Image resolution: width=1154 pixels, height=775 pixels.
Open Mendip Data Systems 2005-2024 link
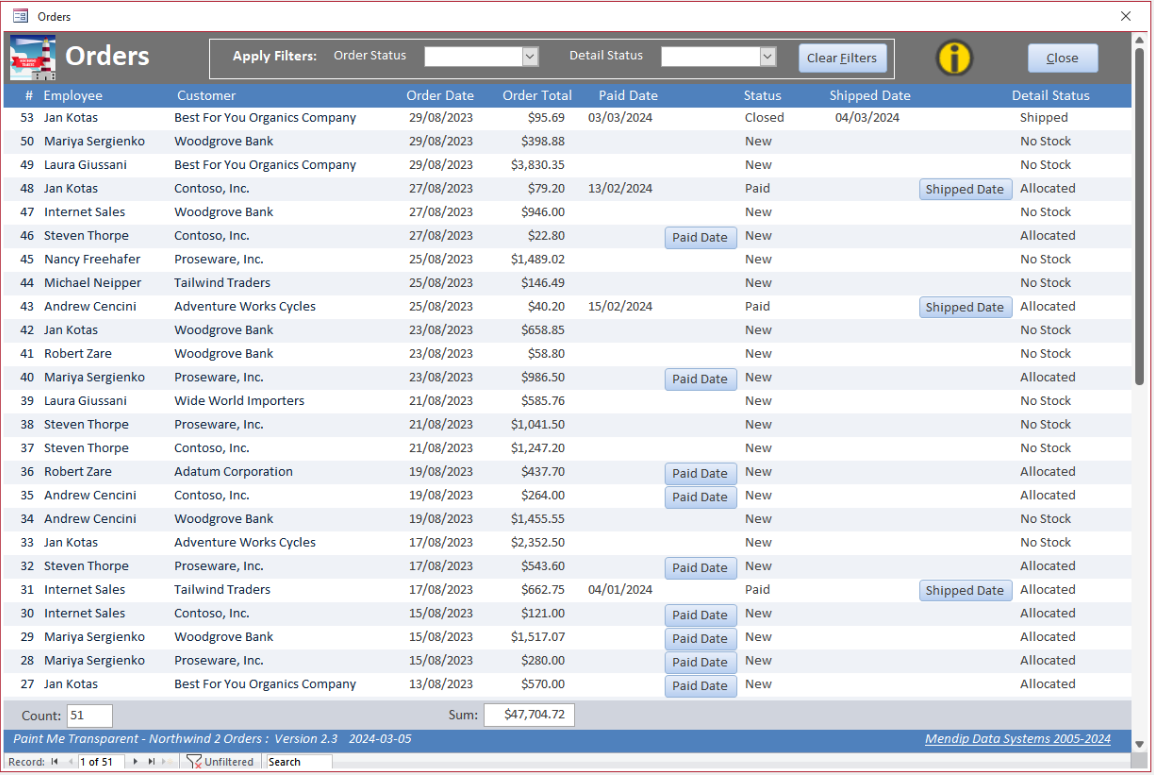tap(1017, 738)
